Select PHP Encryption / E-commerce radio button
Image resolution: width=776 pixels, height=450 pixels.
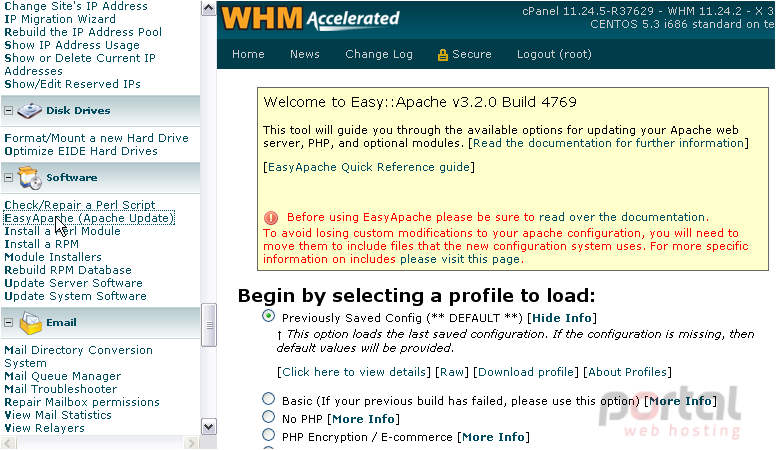[x=269, y=435]
